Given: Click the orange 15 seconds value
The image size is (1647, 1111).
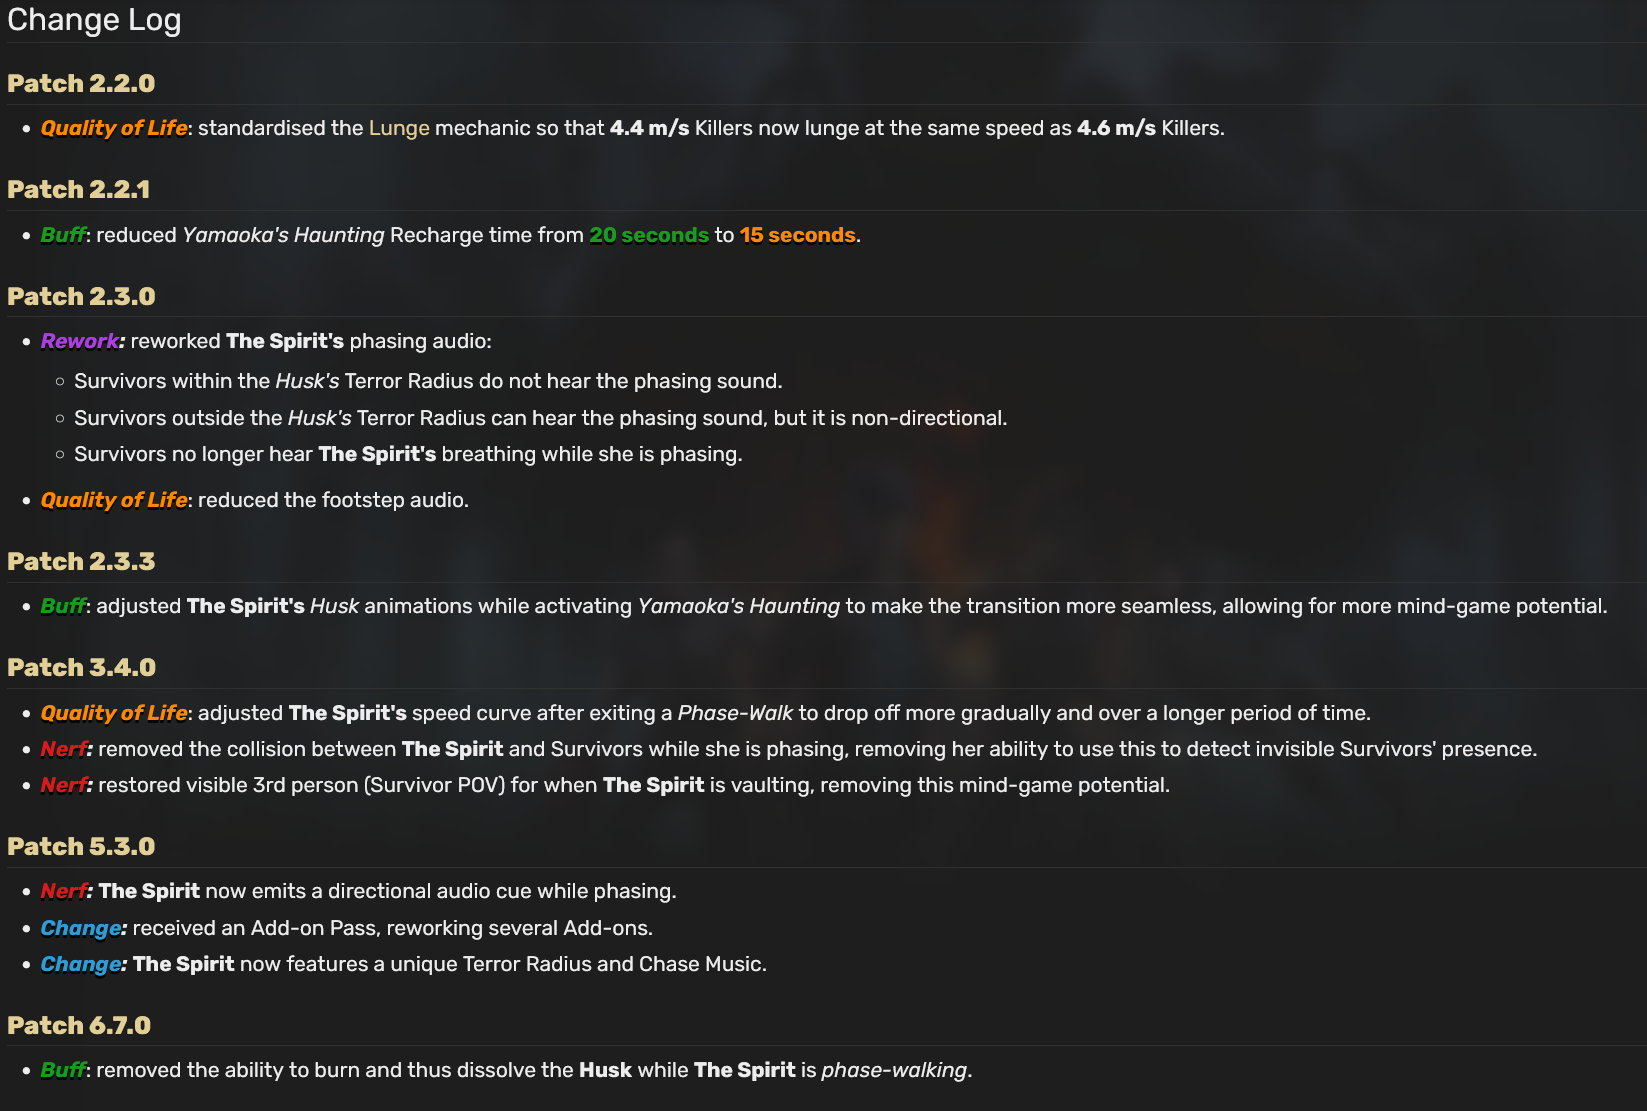Looking at the screenshot, I should 798,235.
